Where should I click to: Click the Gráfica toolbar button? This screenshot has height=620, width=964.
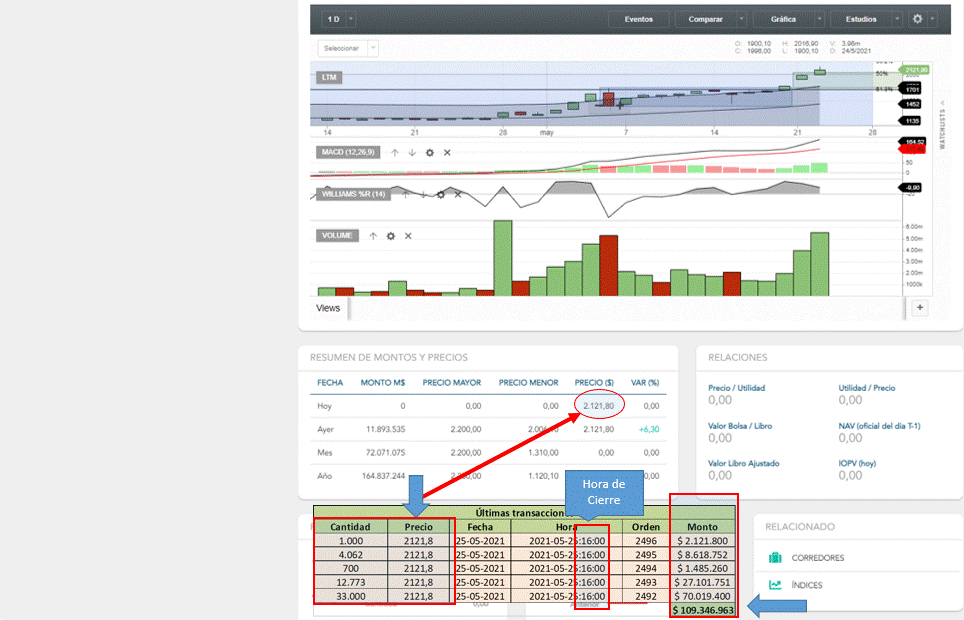point(783,19)
